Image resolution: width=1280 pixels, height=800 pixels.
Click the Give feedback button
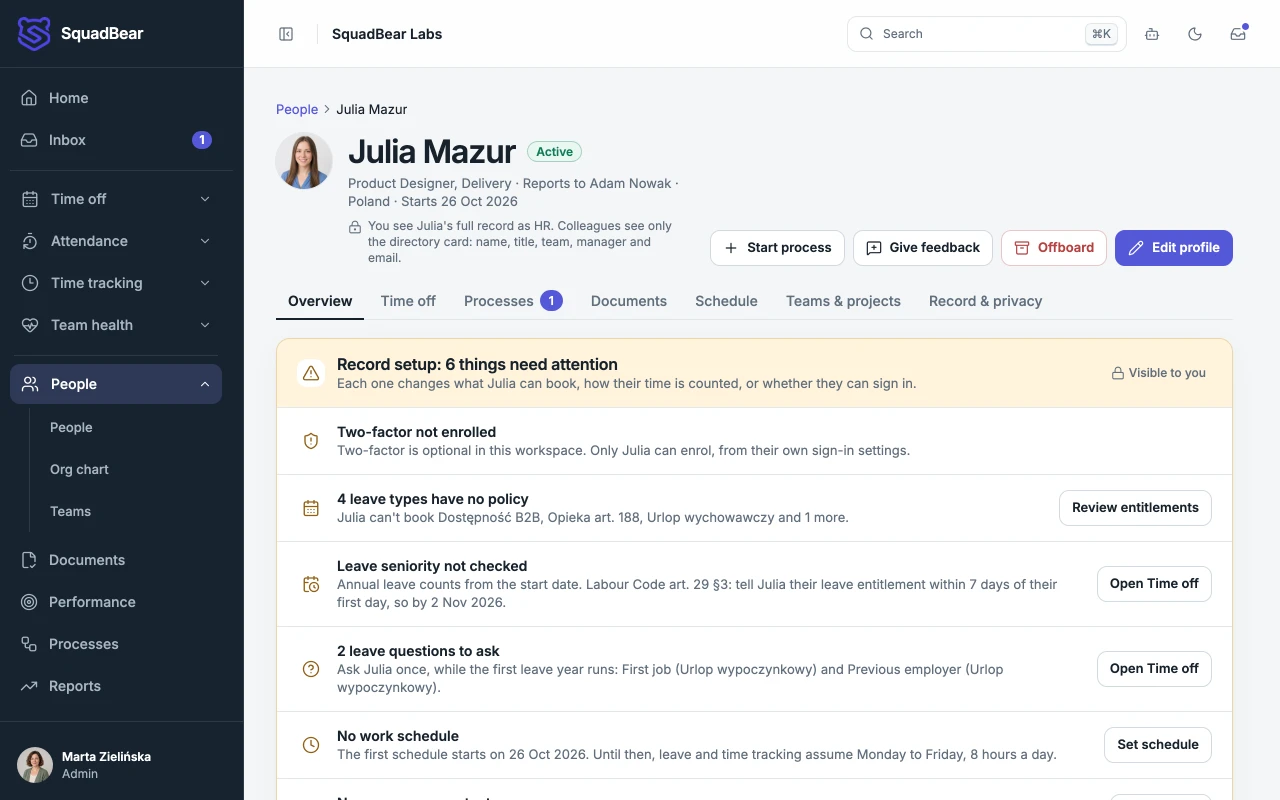[923, 248]
